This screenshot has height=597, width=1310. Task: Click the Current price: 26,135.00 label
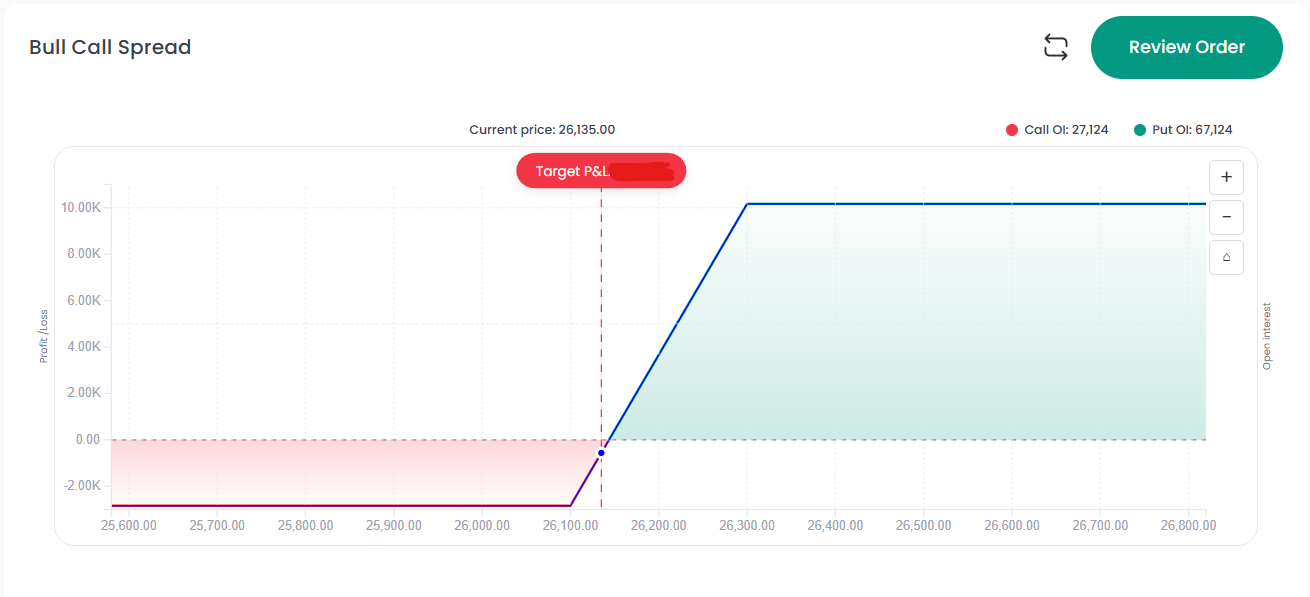pos(542,130)
